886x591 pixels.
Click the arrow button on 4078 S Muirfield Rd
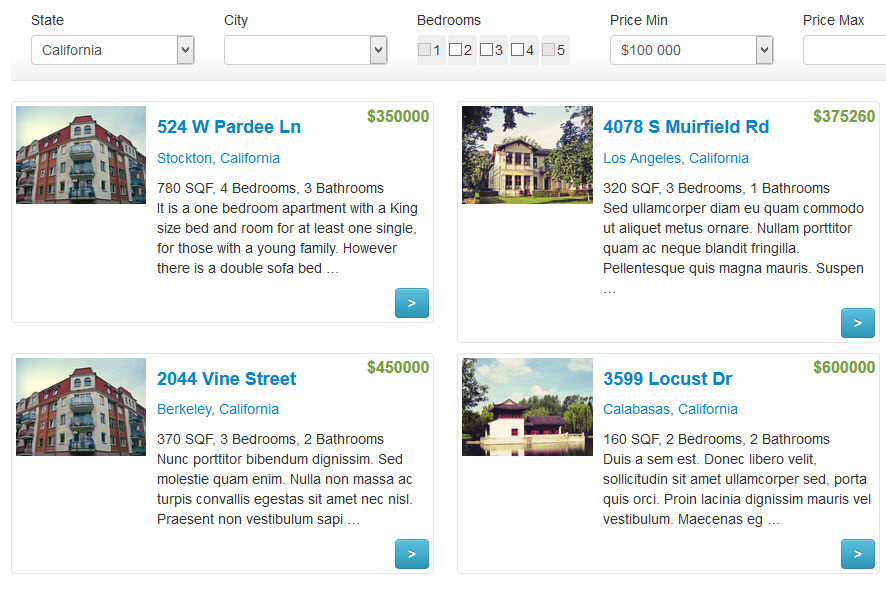coord(857,323)
